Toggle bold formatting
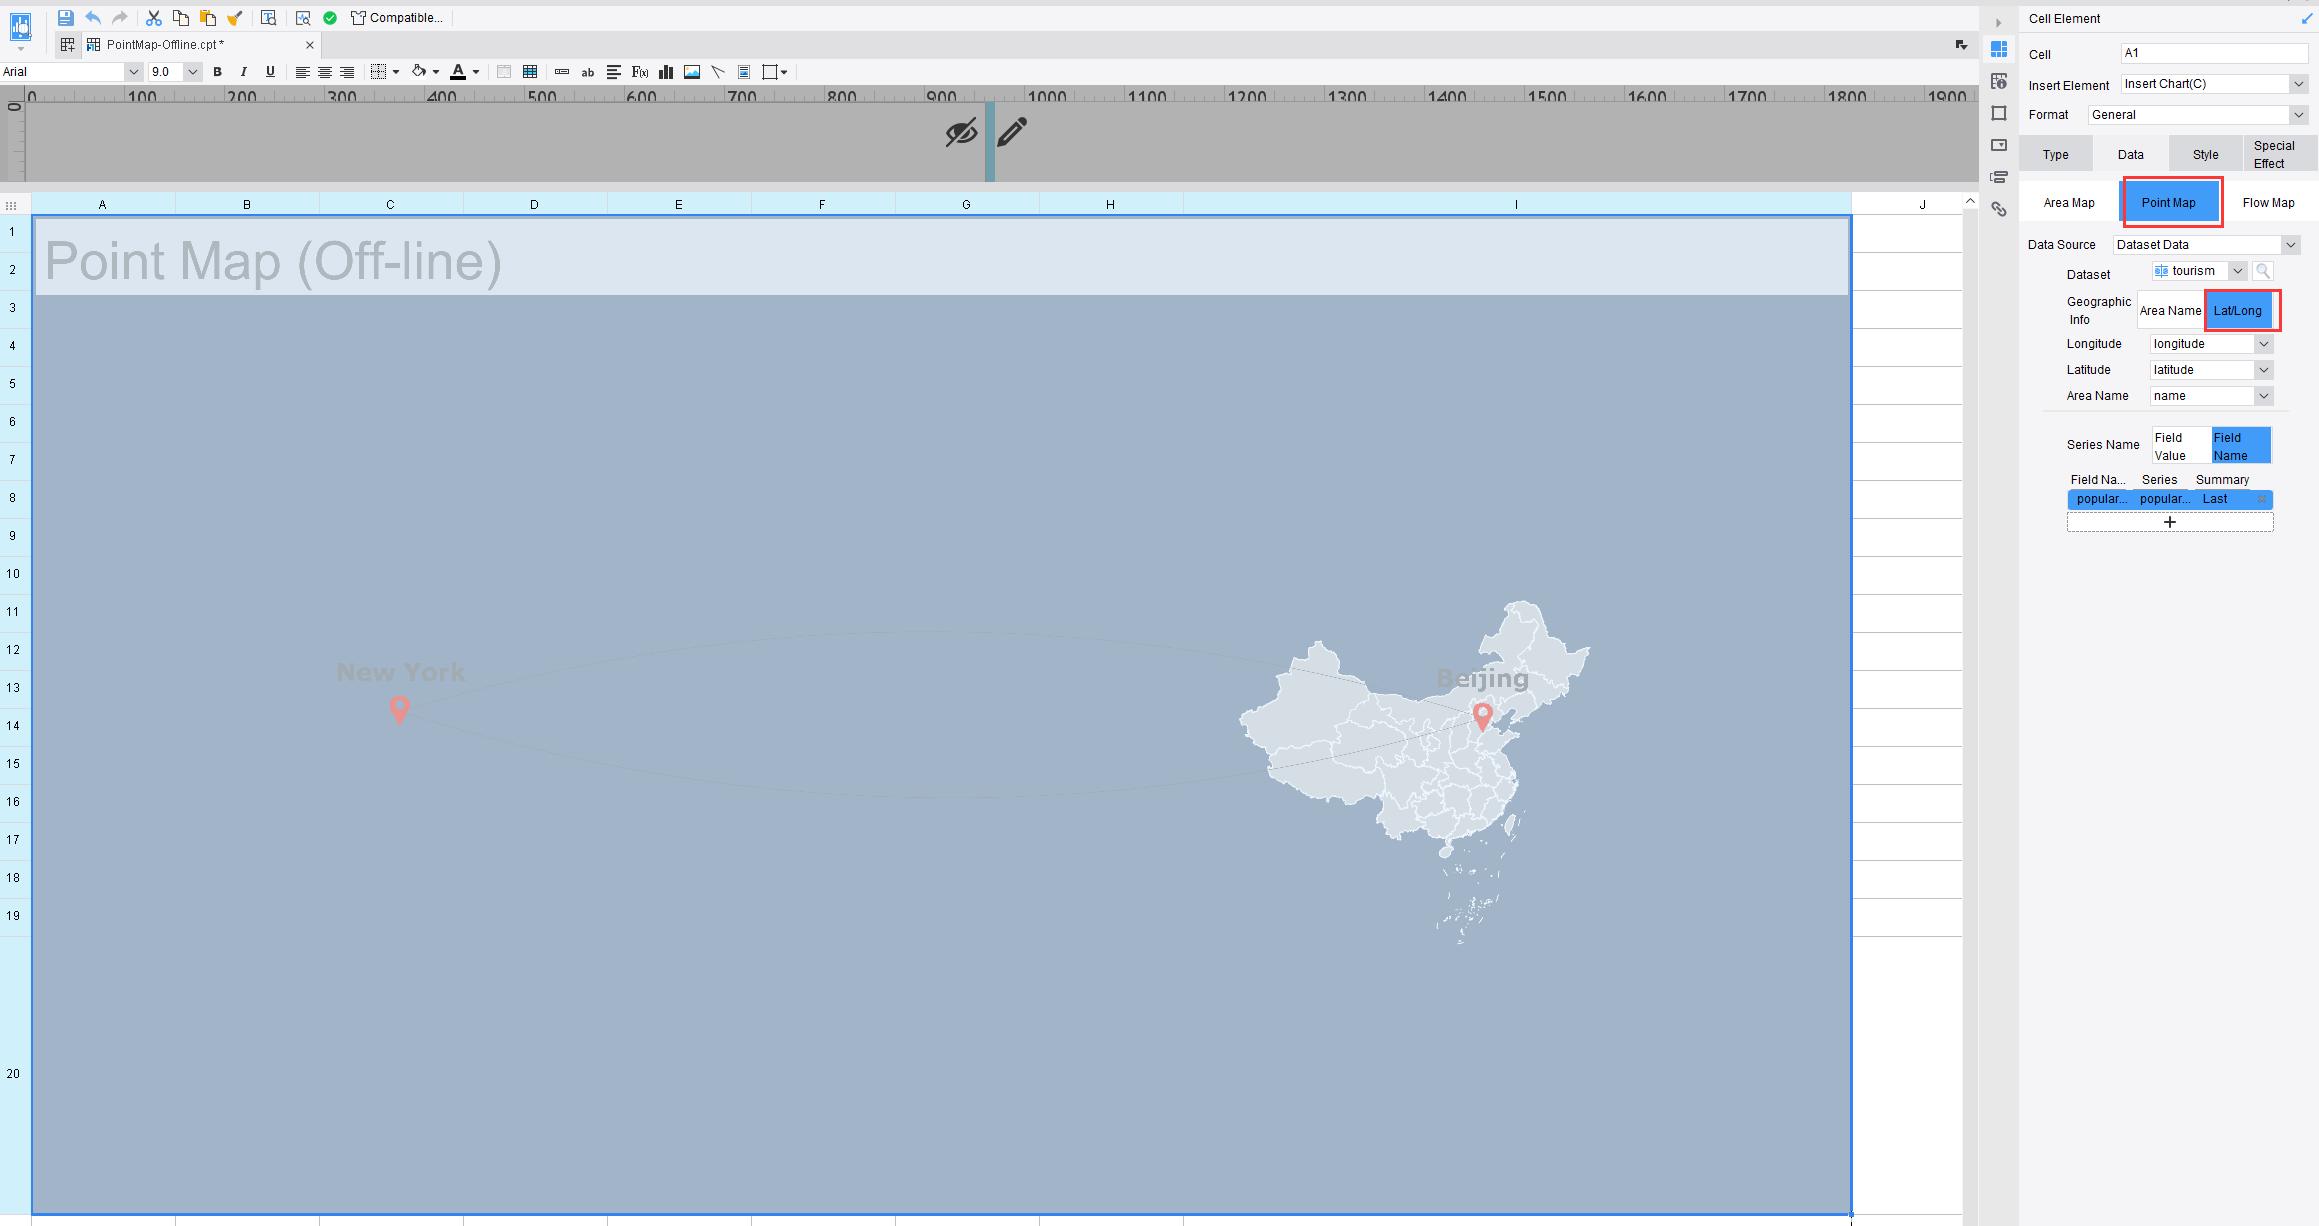2319x1226 pixels. pos(217,71)
